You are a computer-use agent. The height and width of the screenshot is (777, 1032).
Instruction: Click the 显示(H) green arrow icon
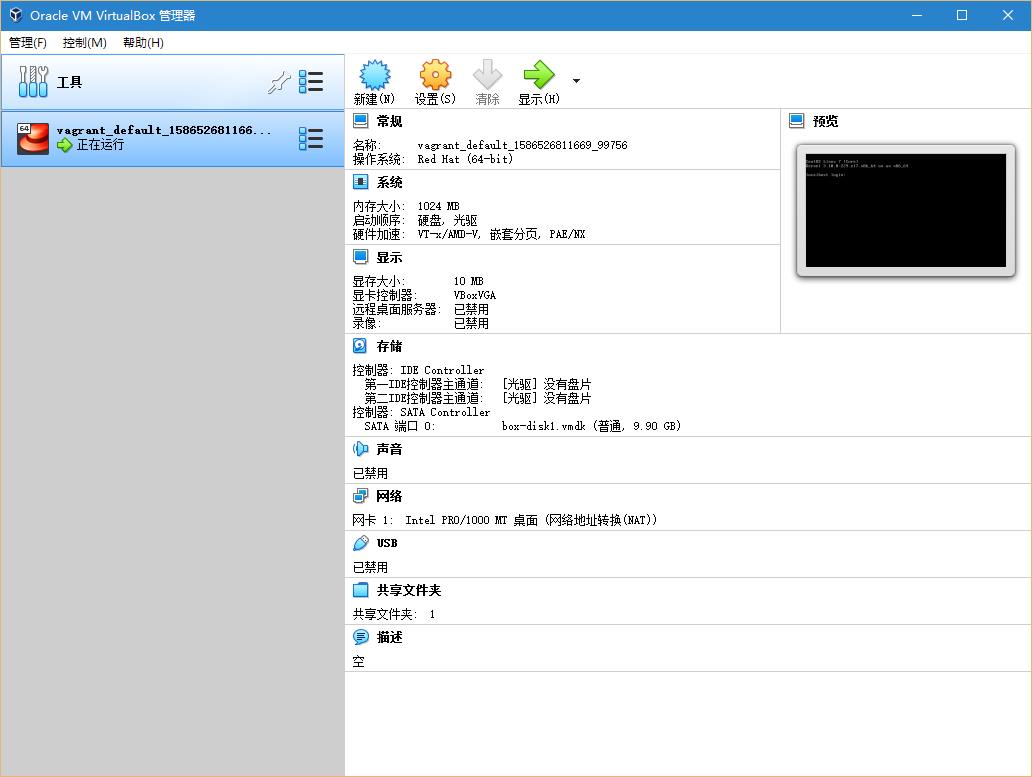(539, 75)
